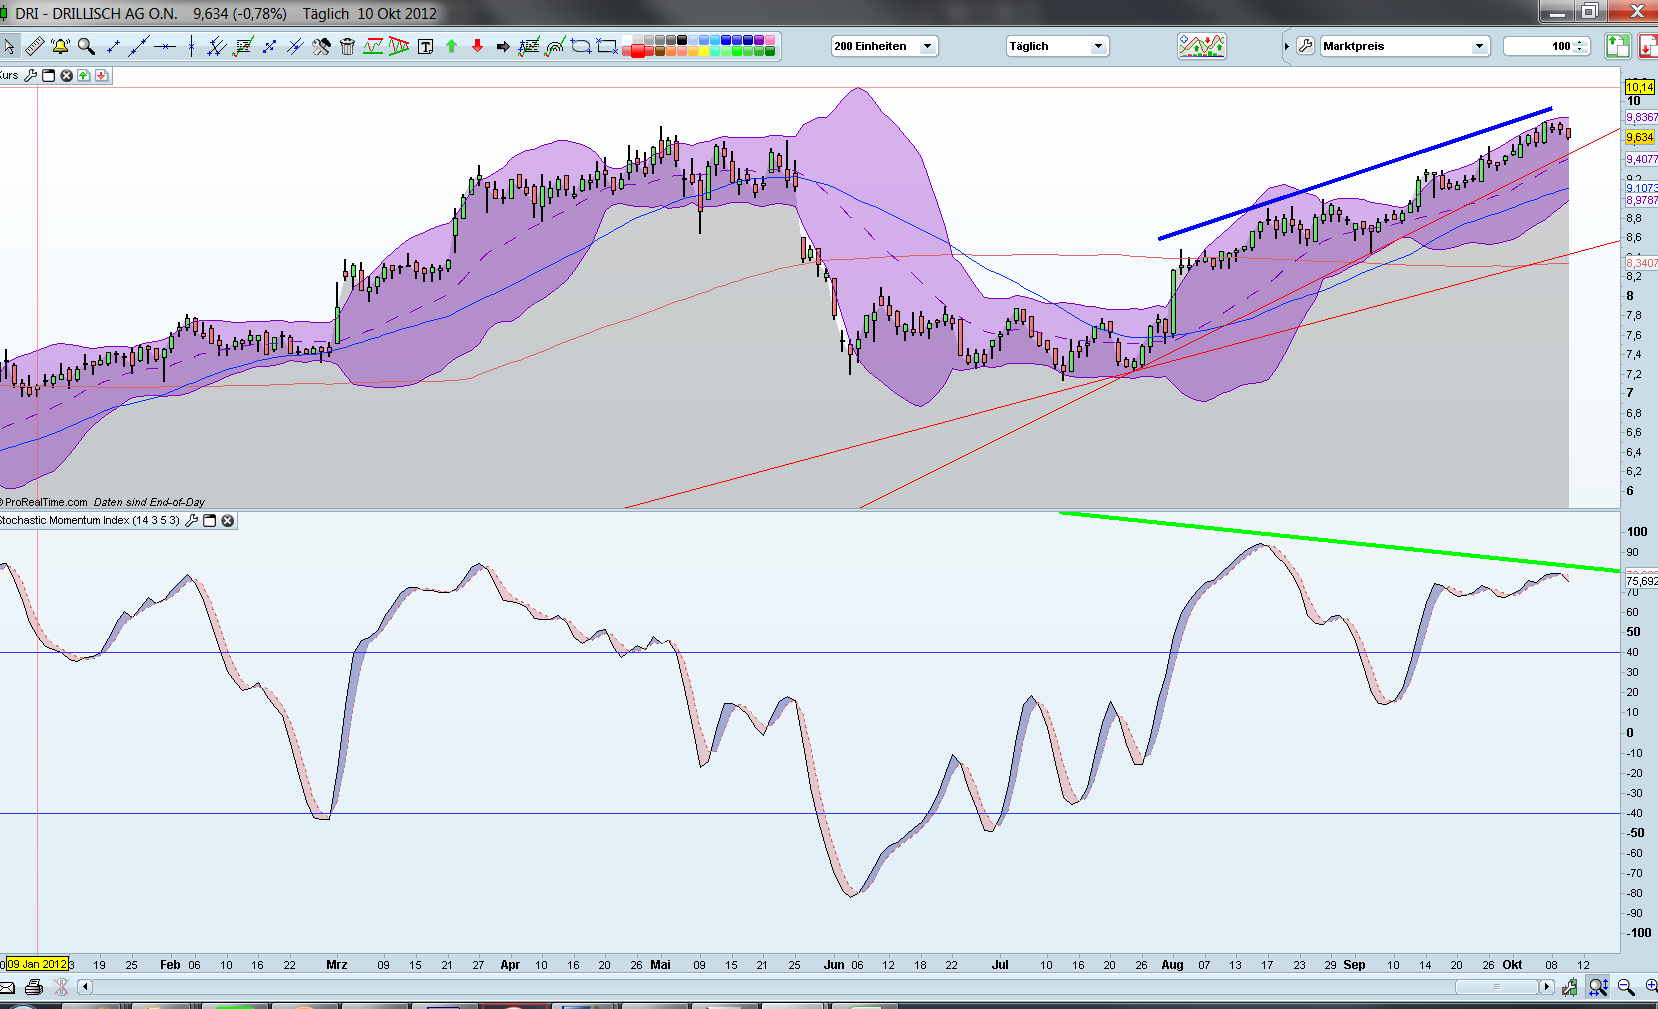The image size is (1658, 1009).
Task: Select the magnifying glass zoom tool
Action: click(x=86, y=46)
